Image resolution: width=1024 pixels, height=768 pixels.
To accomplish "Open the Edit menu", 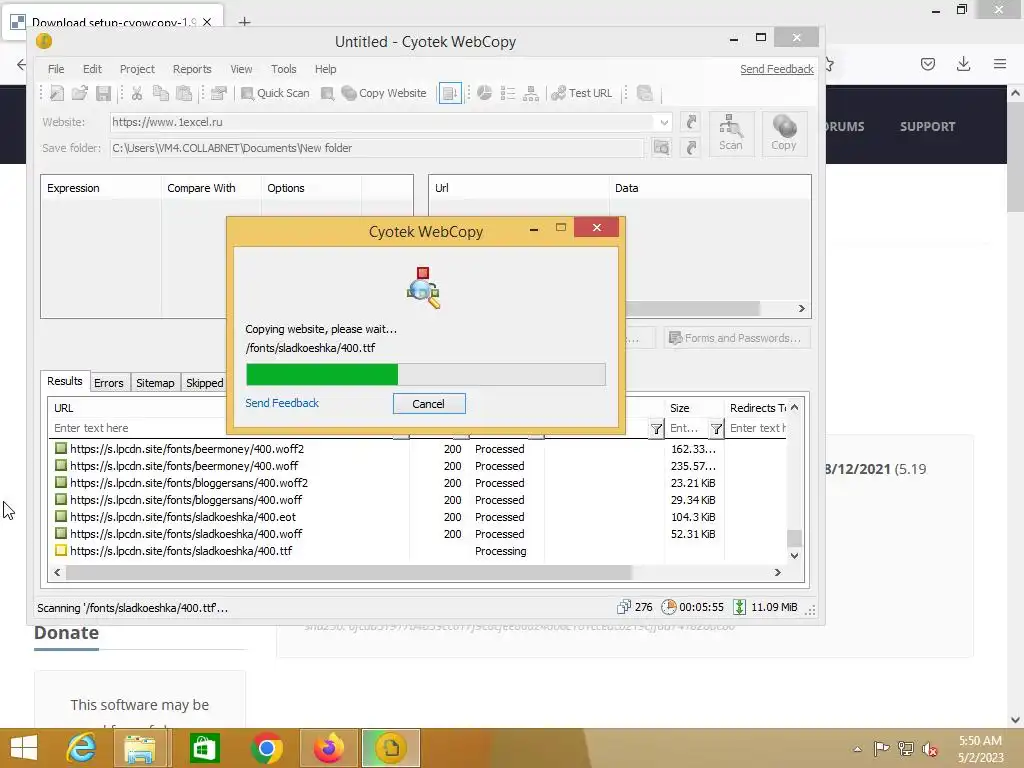I will pyautogui.click(x=92, y=69).
